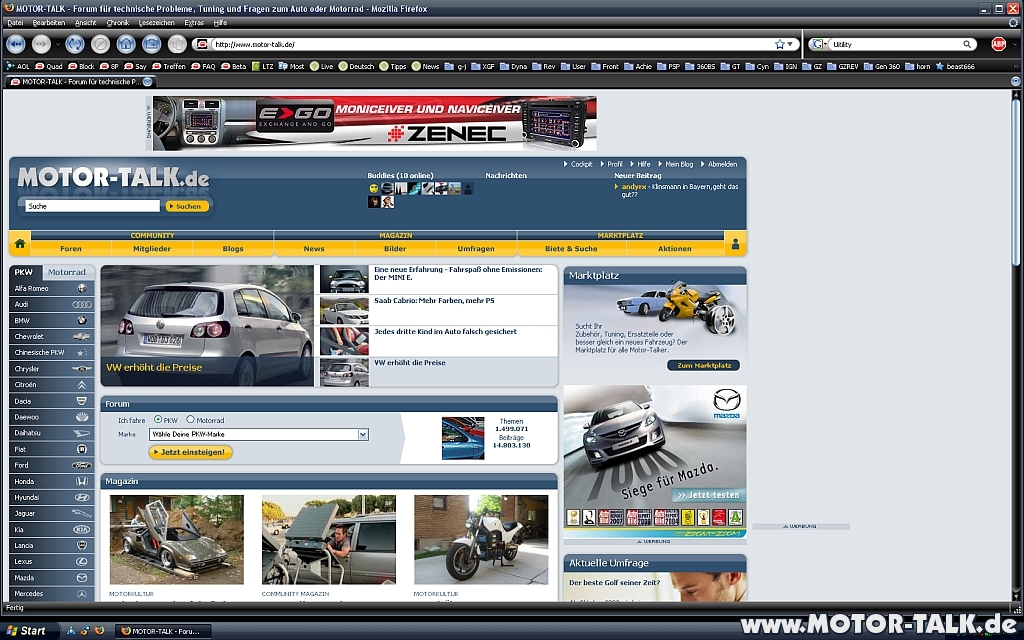Open the Lesezeichen menu
Image resolution: width=1024 pixels, height=640 pixels.
point(157,22)
